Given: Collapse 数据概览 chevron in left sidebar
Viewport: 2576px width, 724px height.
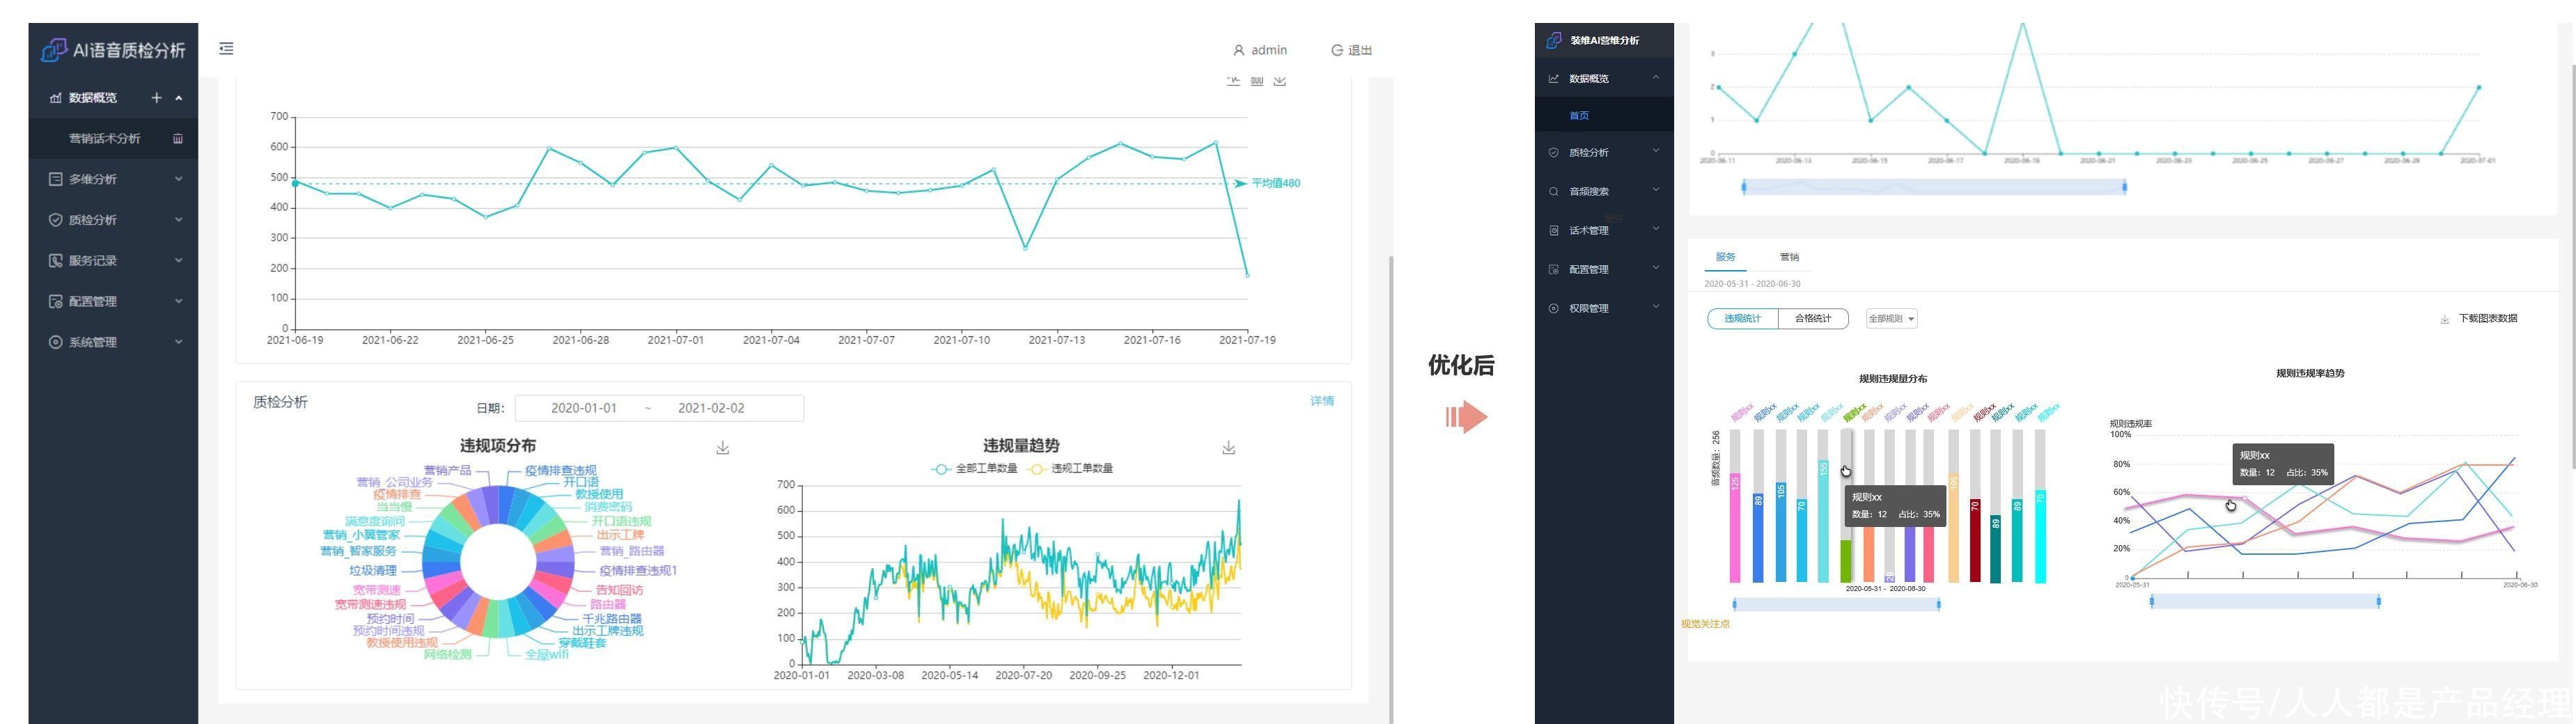Looking at the screenshot, I should 179,98.
